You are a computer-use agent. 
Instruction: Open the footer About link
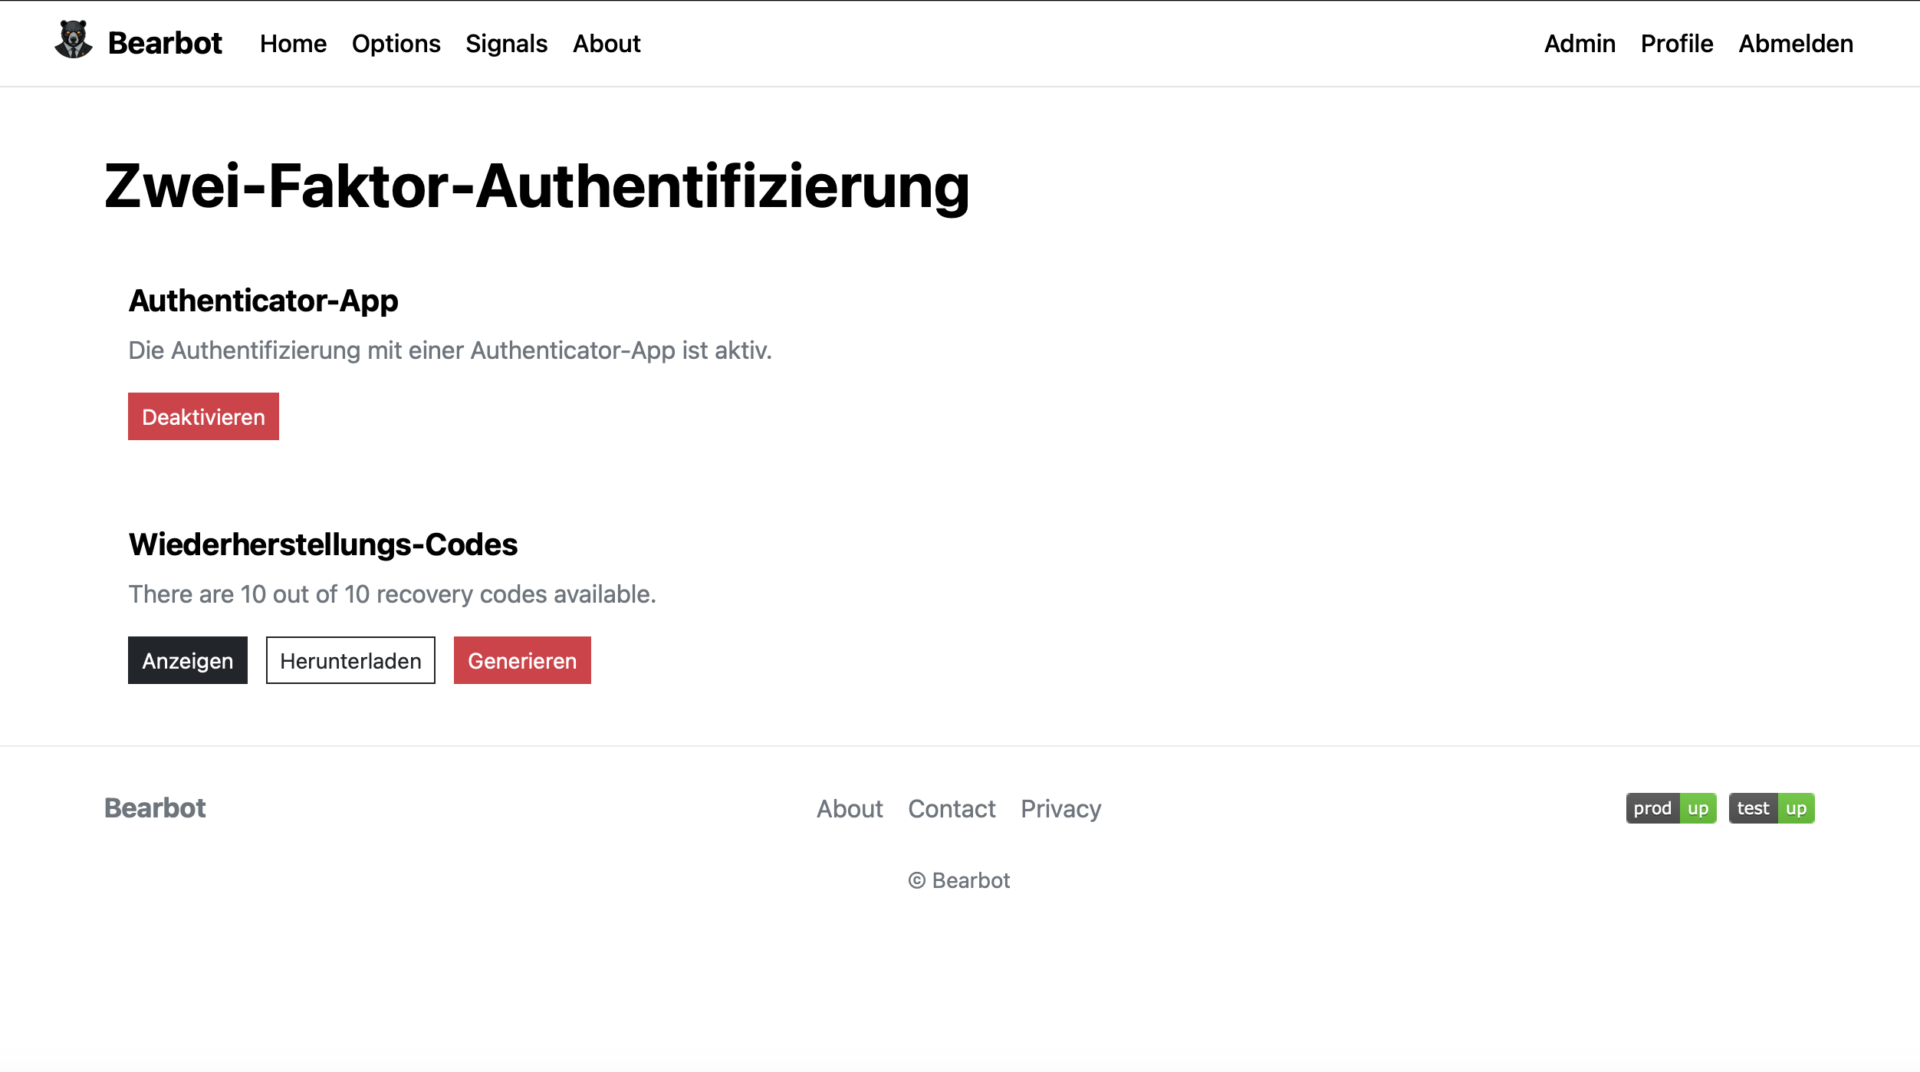(x=849, y=808)
